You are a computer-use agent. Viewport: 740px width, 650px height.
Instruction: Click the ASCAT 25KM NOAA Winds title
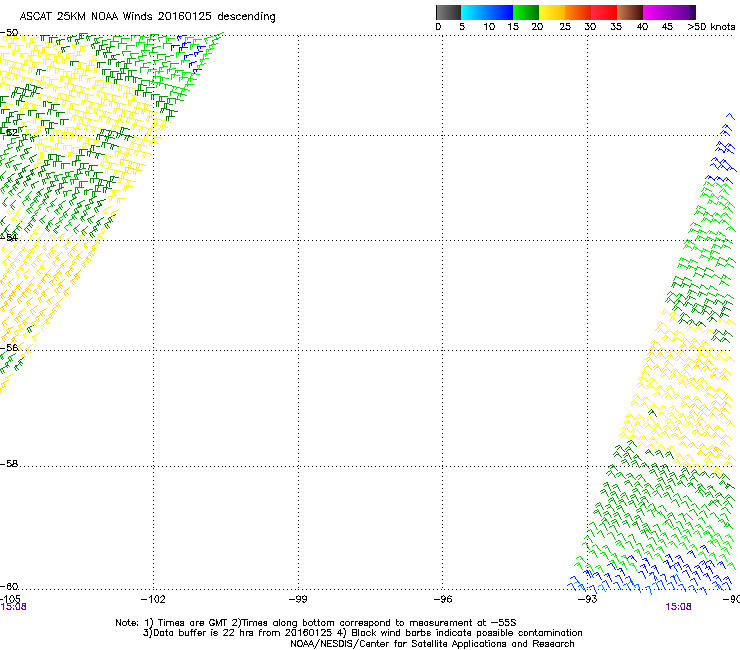[x=147, y=17]
